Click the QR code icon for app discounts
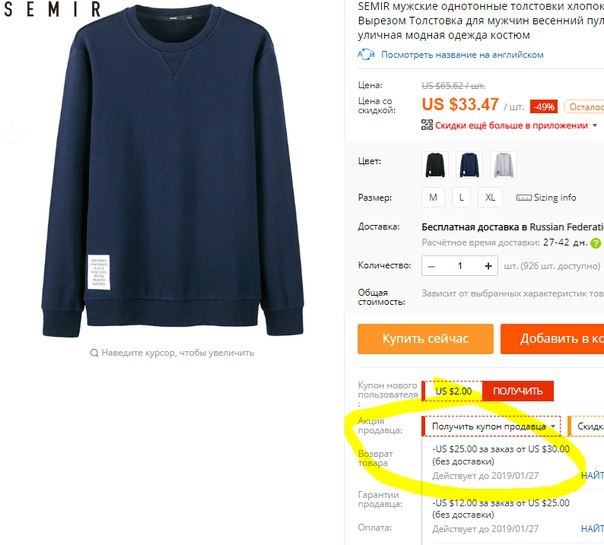The image size is (604, 545). coord(427,125)
